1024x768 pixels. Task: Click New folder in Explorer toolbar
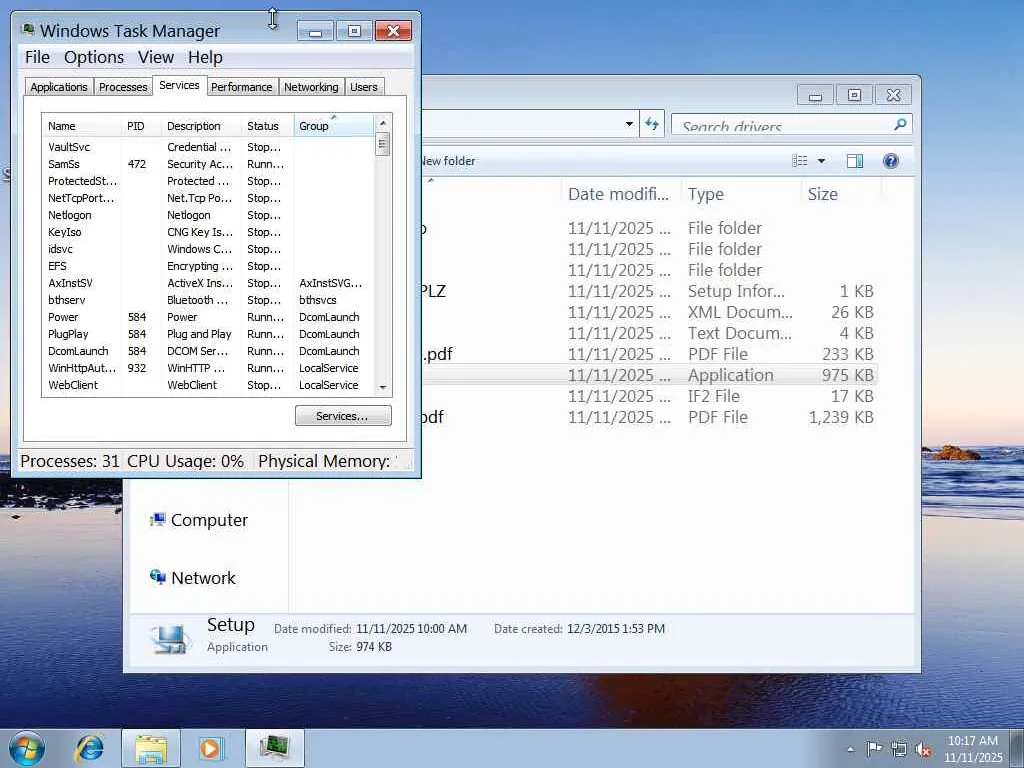[448, 161]
